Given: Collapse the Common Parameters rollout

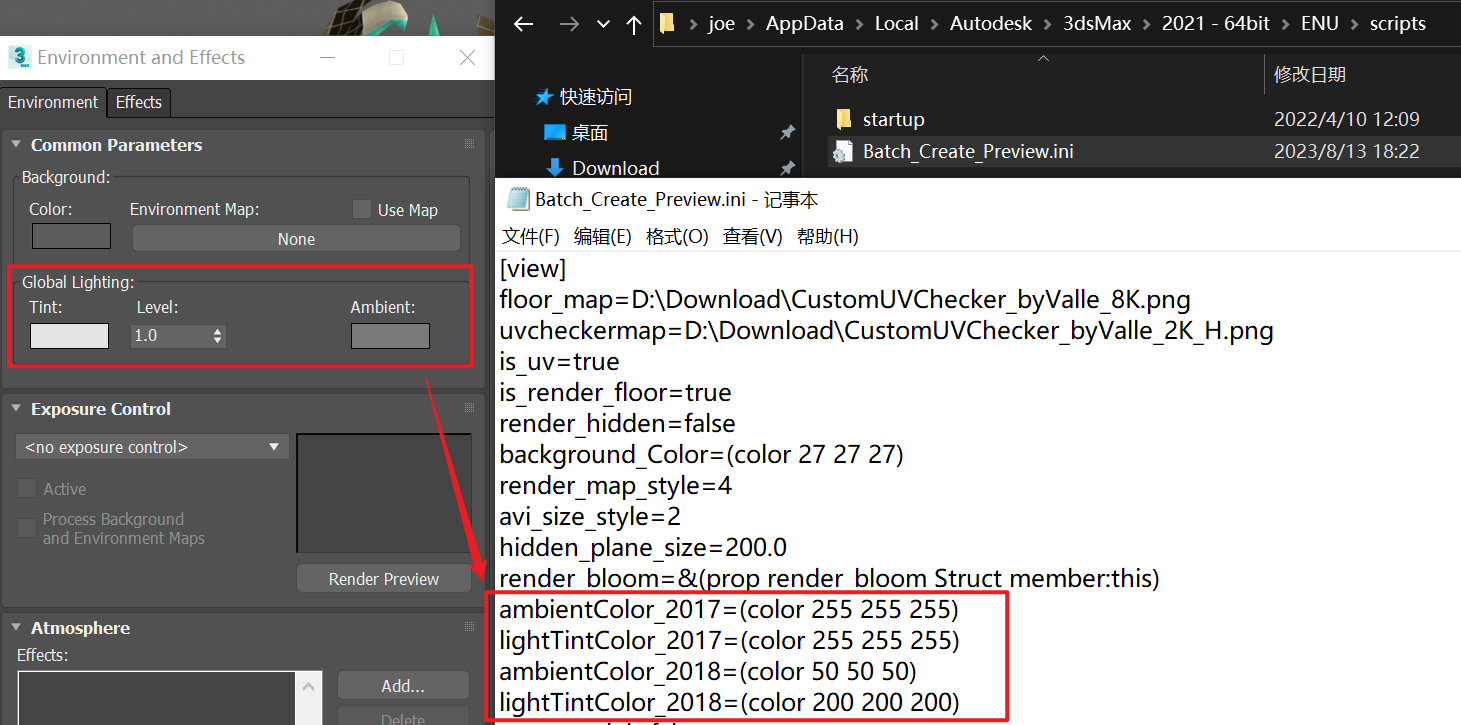Looking at the screenshot, I should (x=16, y=145).
